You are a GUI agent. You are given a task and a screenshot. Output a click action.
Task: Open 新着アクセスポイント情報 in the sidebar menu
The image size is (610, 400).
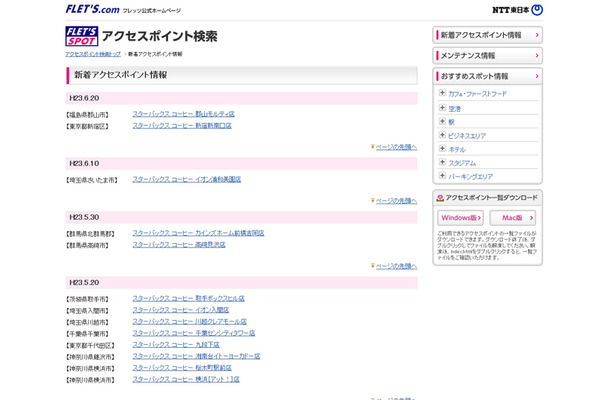pos(487,35)
